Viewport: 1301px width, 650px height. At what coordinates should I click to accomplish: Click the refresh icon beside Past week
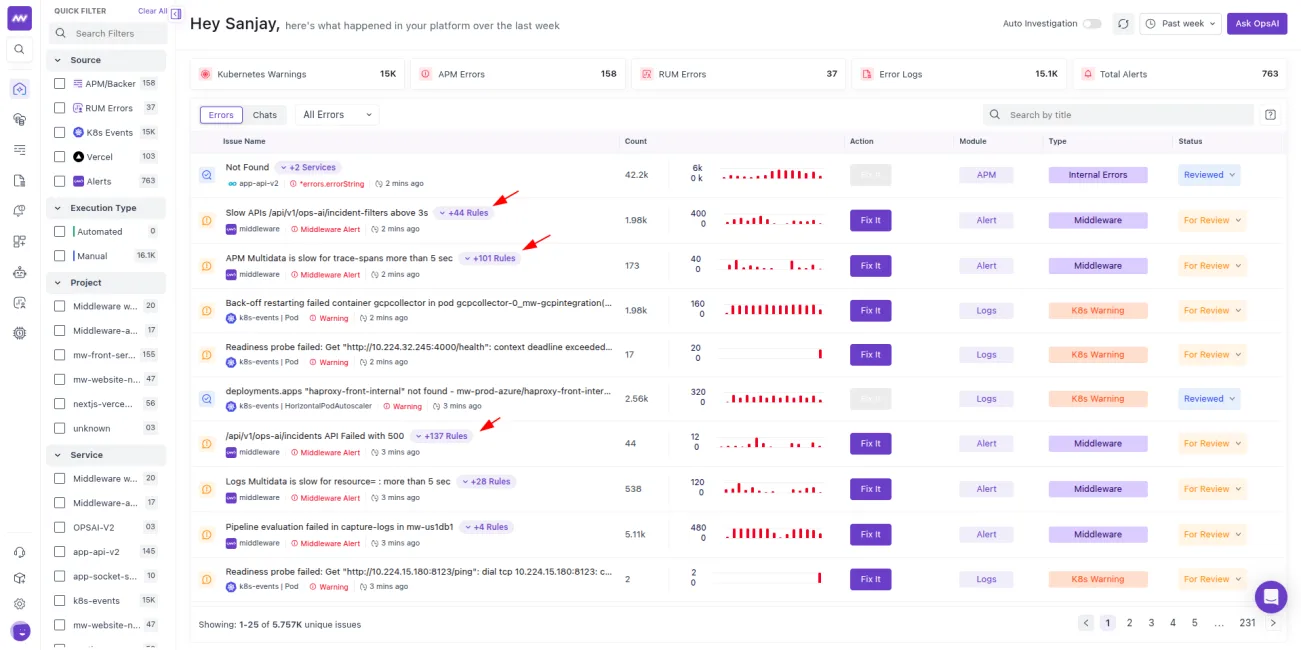coord(1123,23)
